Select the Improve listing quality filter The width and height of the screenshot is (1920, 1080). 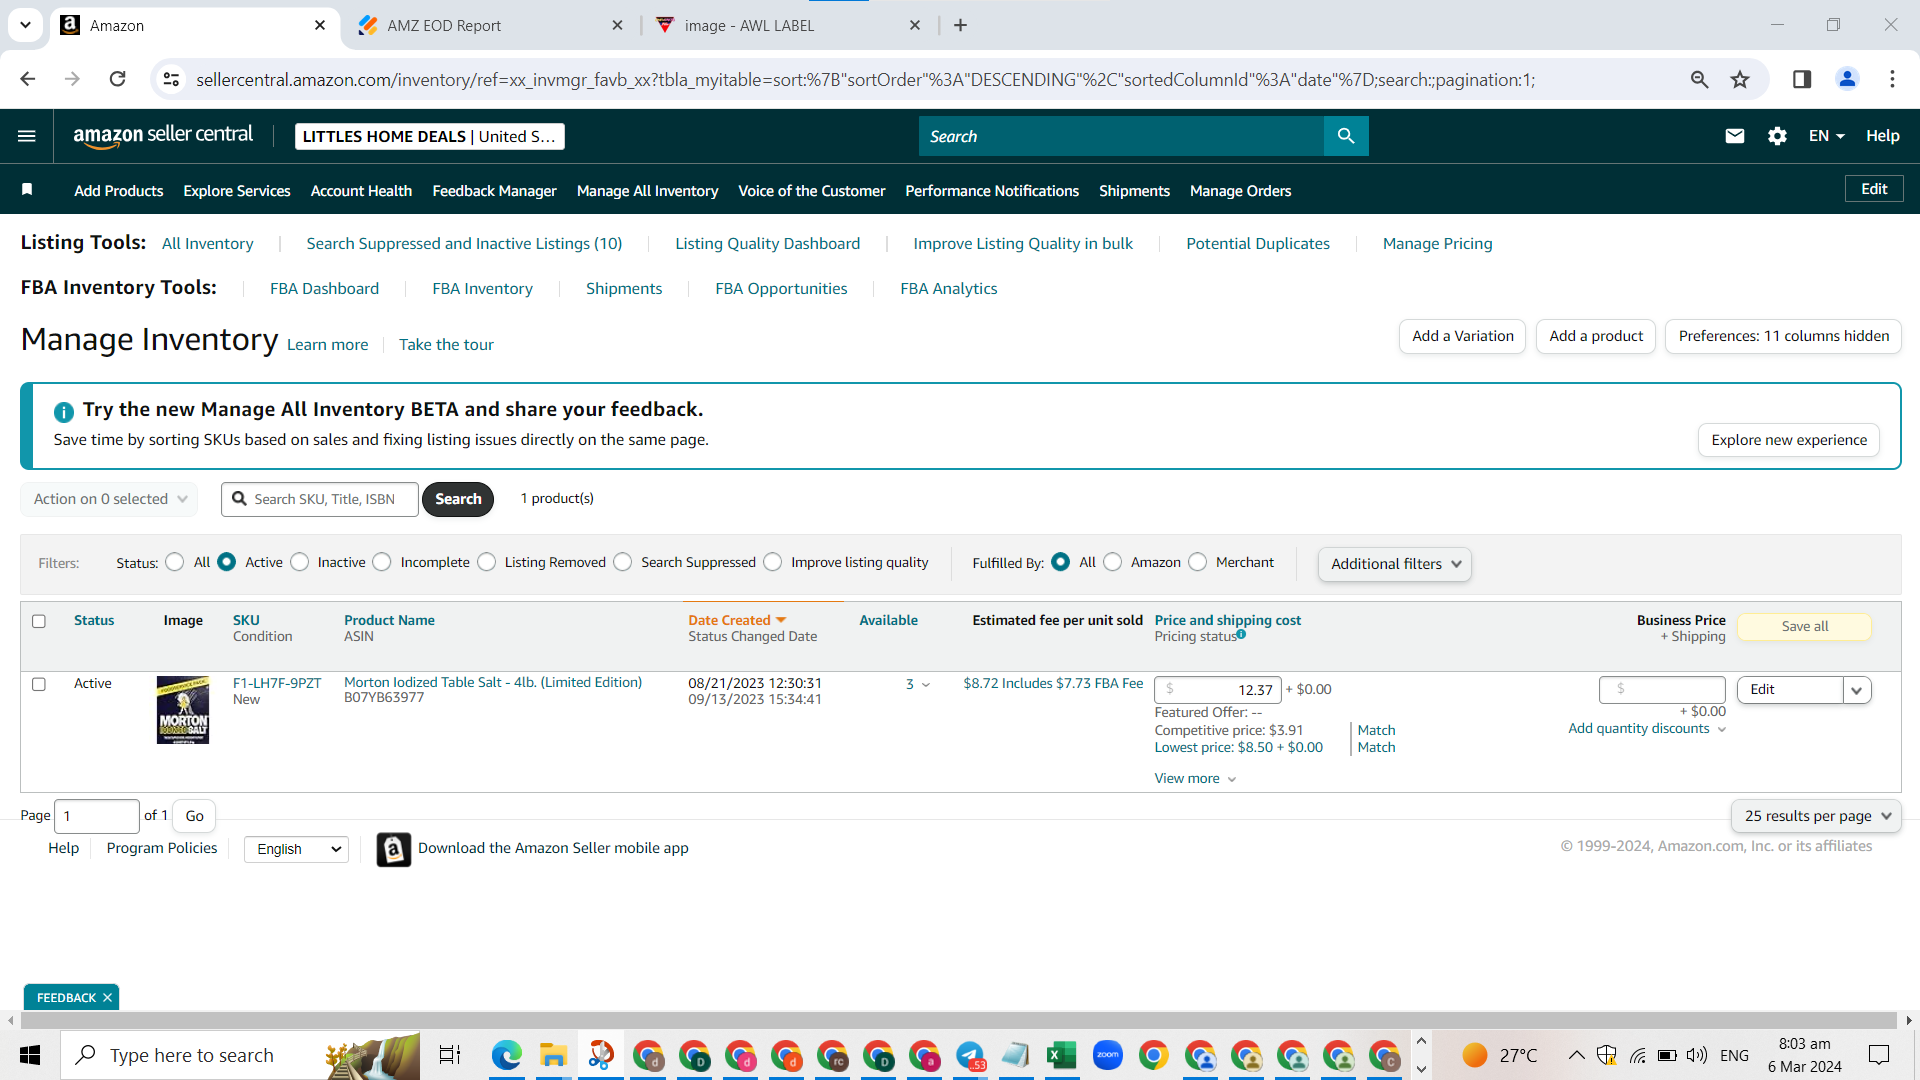point(773,562)
